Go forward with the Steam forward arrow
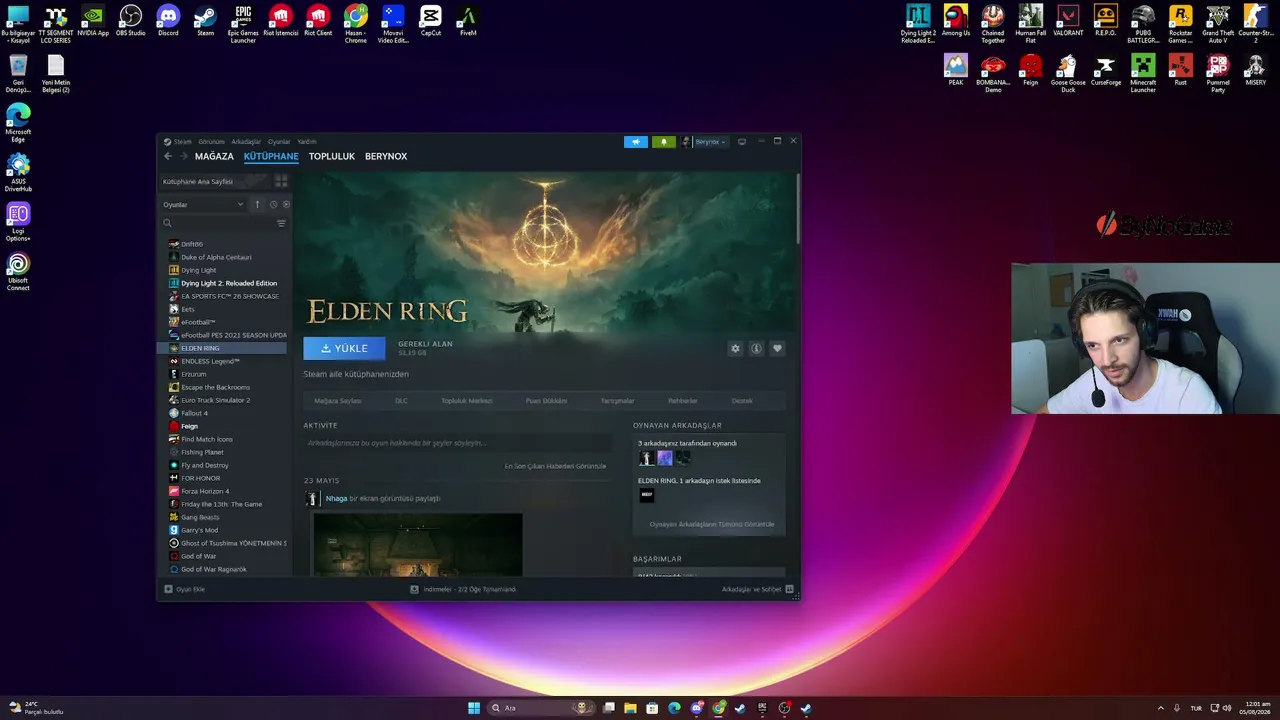Viewport: 1280px width, 720px height. 183,156
